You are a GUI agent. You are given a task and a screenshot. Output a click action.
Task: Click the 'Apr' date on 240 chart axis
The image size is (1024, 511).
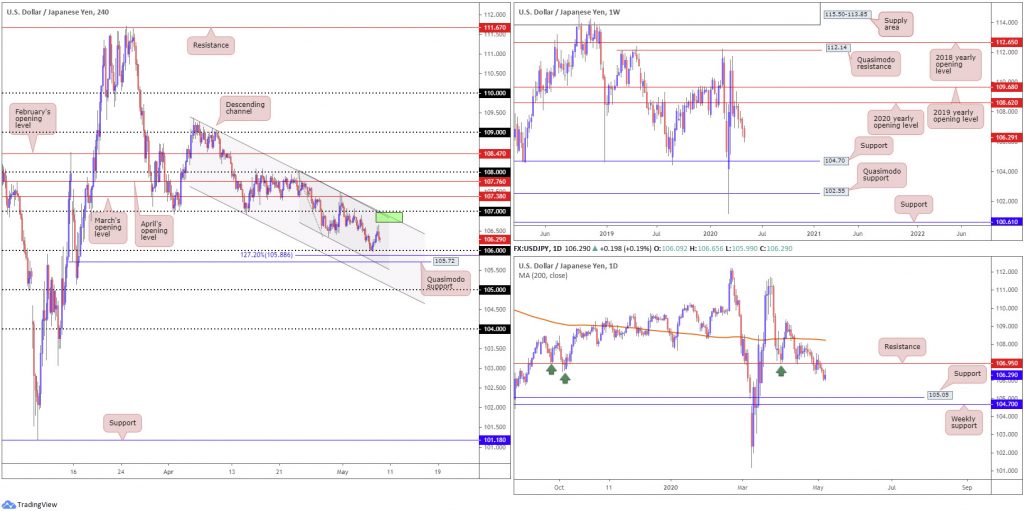click(x=169, y=470)
